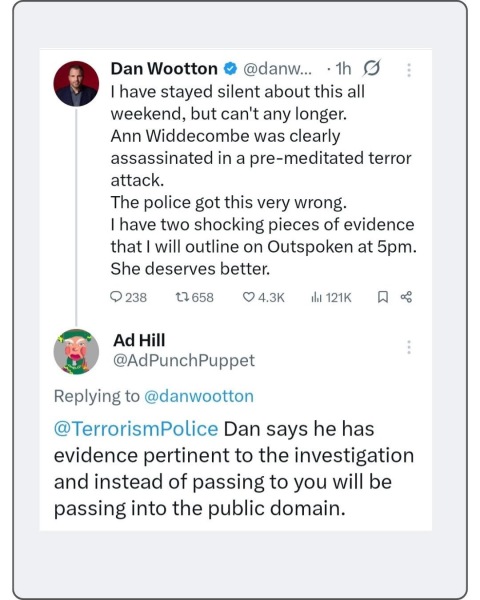
Task: Open Dan Wootton's profile picture
Action: coord(76,83)
